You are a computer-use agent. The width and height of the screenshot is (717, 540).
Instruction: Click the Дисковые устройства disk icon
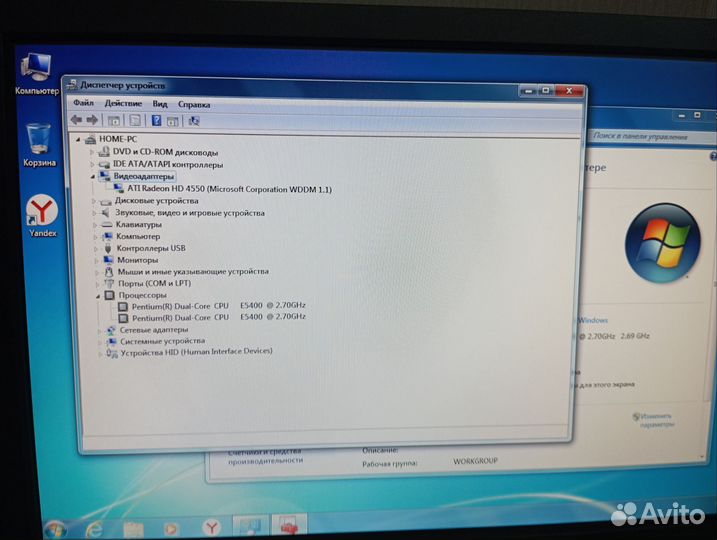click(x=106, y=201)
